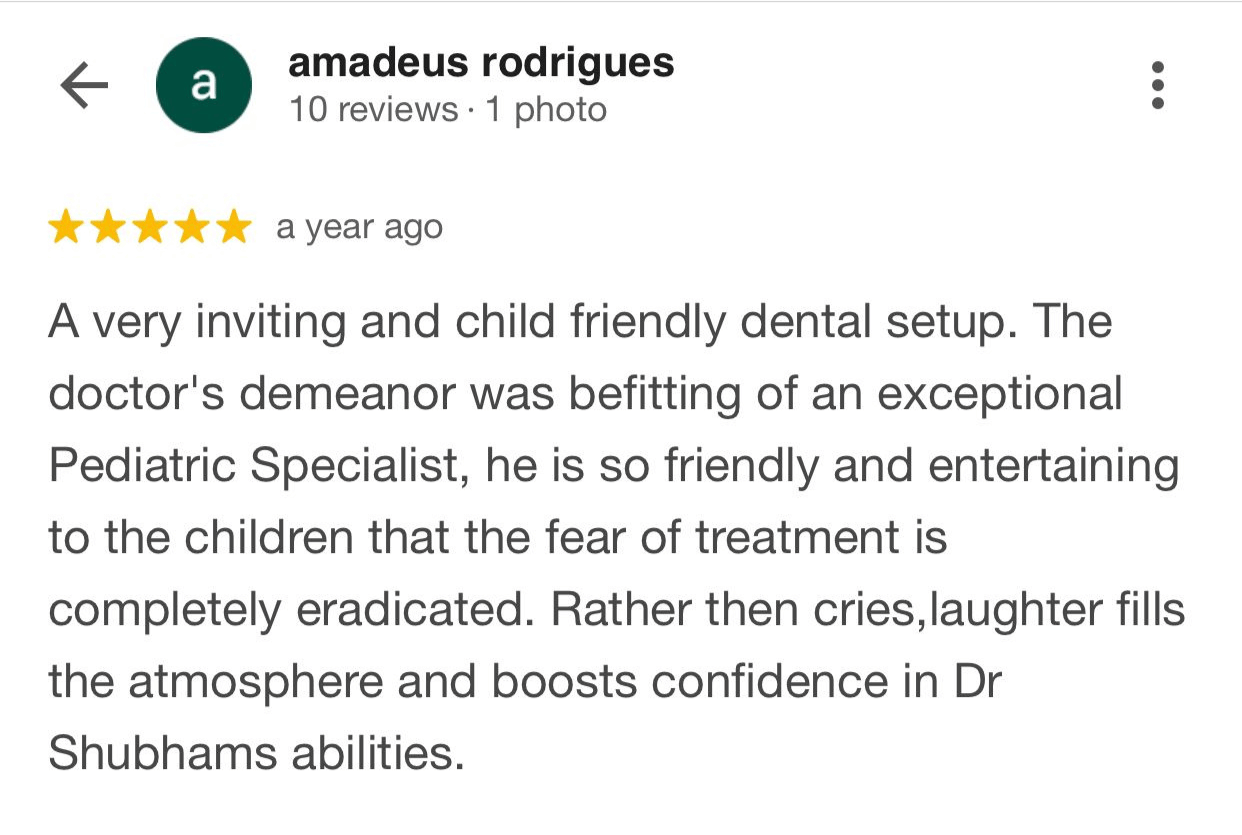The height and width of the screenshot is (835, 1242).
Task: Go back using the left arrow
Action: pyautogui.click(x=84, y=86)
